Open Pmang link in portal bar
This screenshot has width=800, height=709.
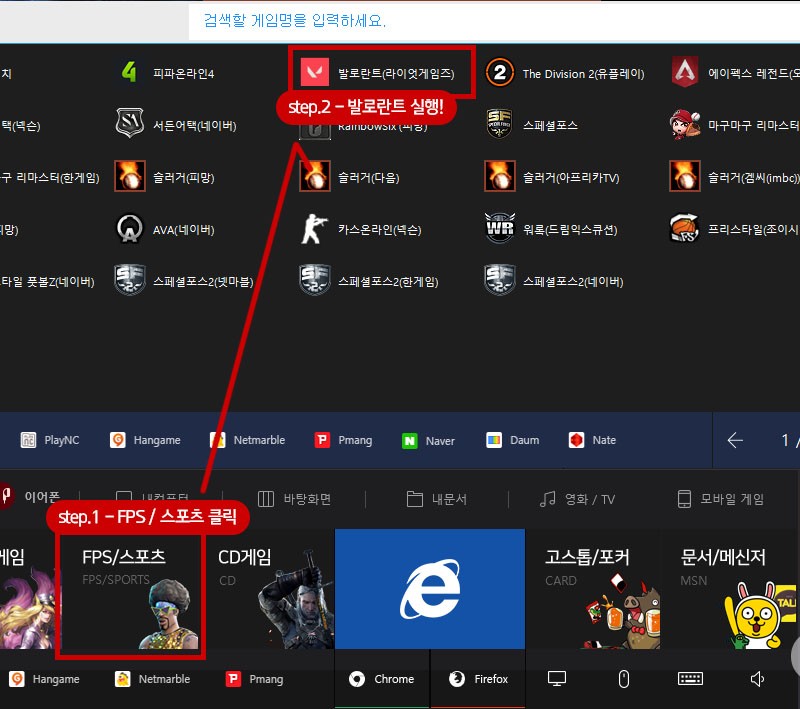[344, 440]
